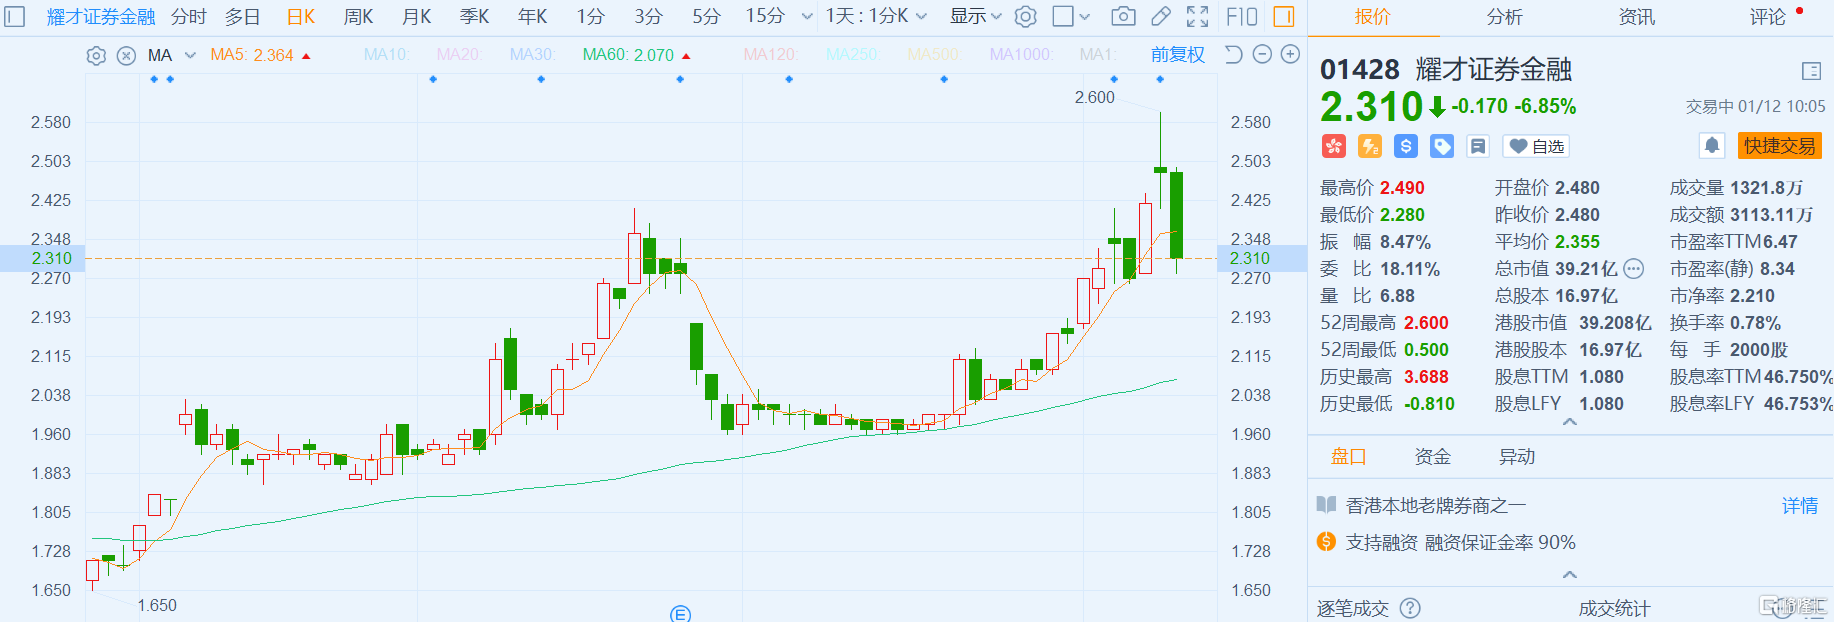
Task: Open chart settings gear in top toolbar
Action: pyautogui.click(x=1025, y=16)
